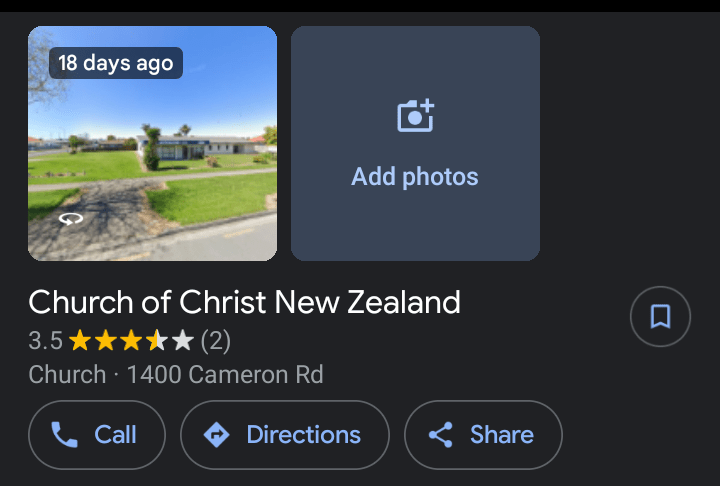This screenshot has height=486, width=720.
Task: Open the Church of Christ New Zealand title
Action: pyautogui.click(x=244, y=302)
